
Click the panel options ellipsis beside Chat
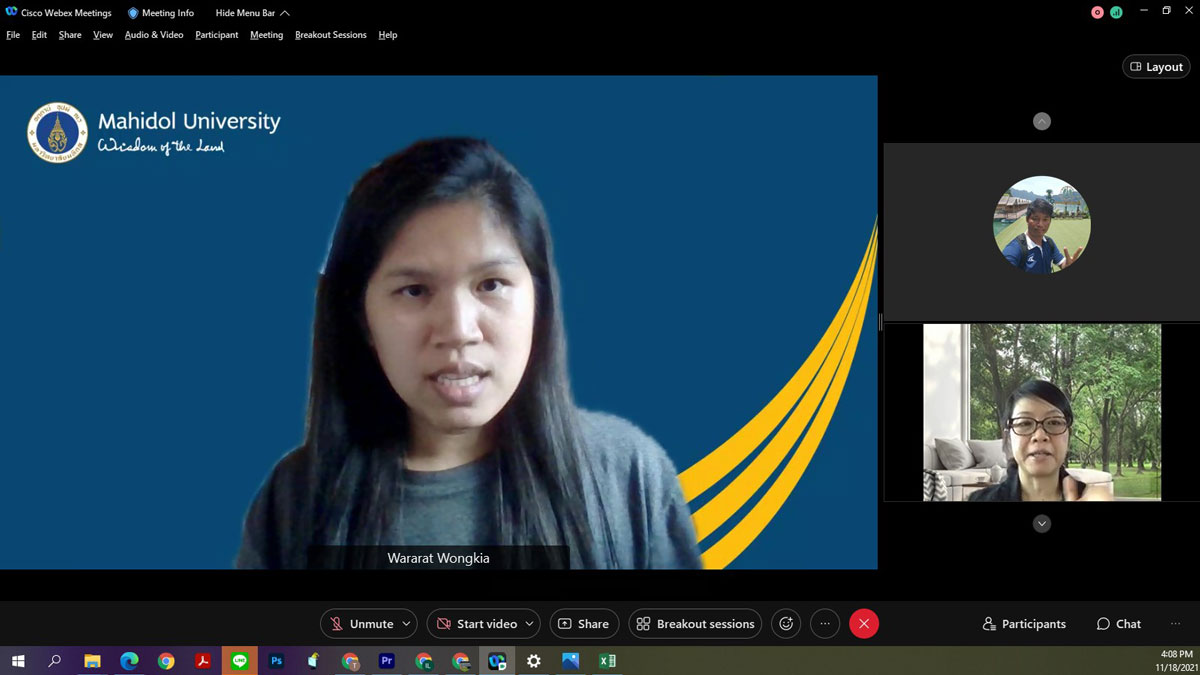(1175, 624)
